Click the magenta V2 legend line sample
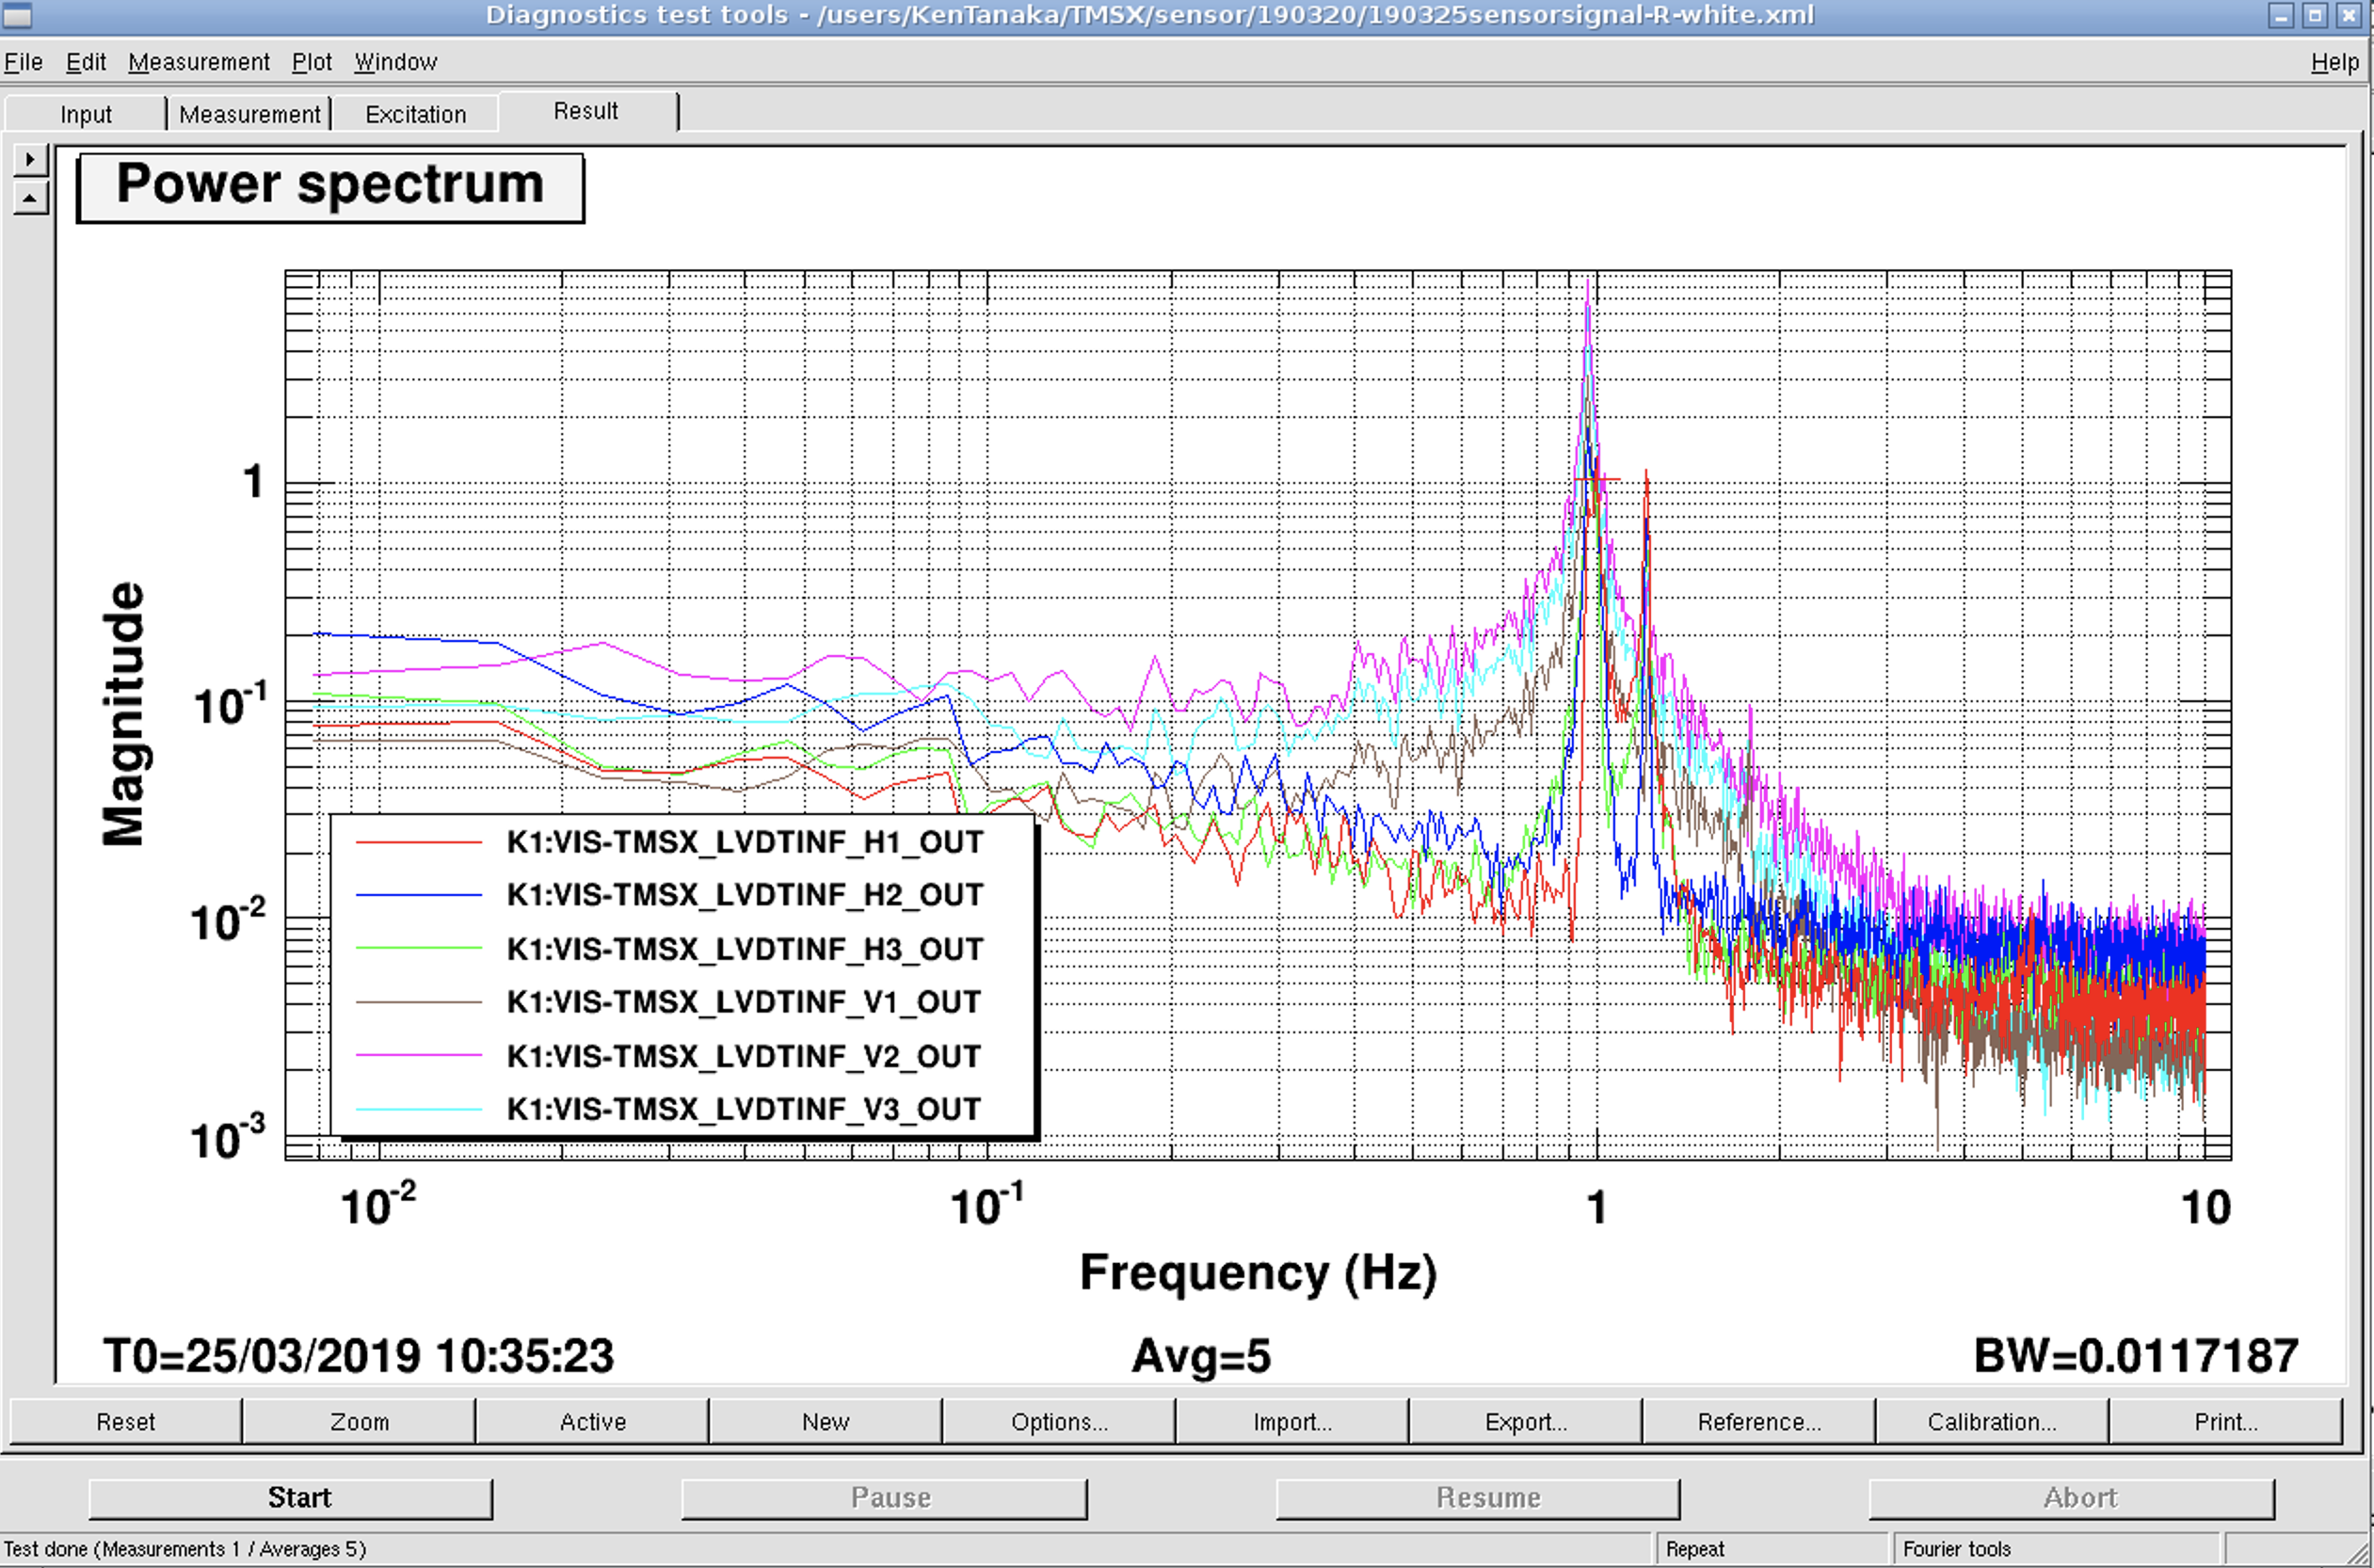This screenshot has height=1568, width=2374. (x=419, y=1056)
